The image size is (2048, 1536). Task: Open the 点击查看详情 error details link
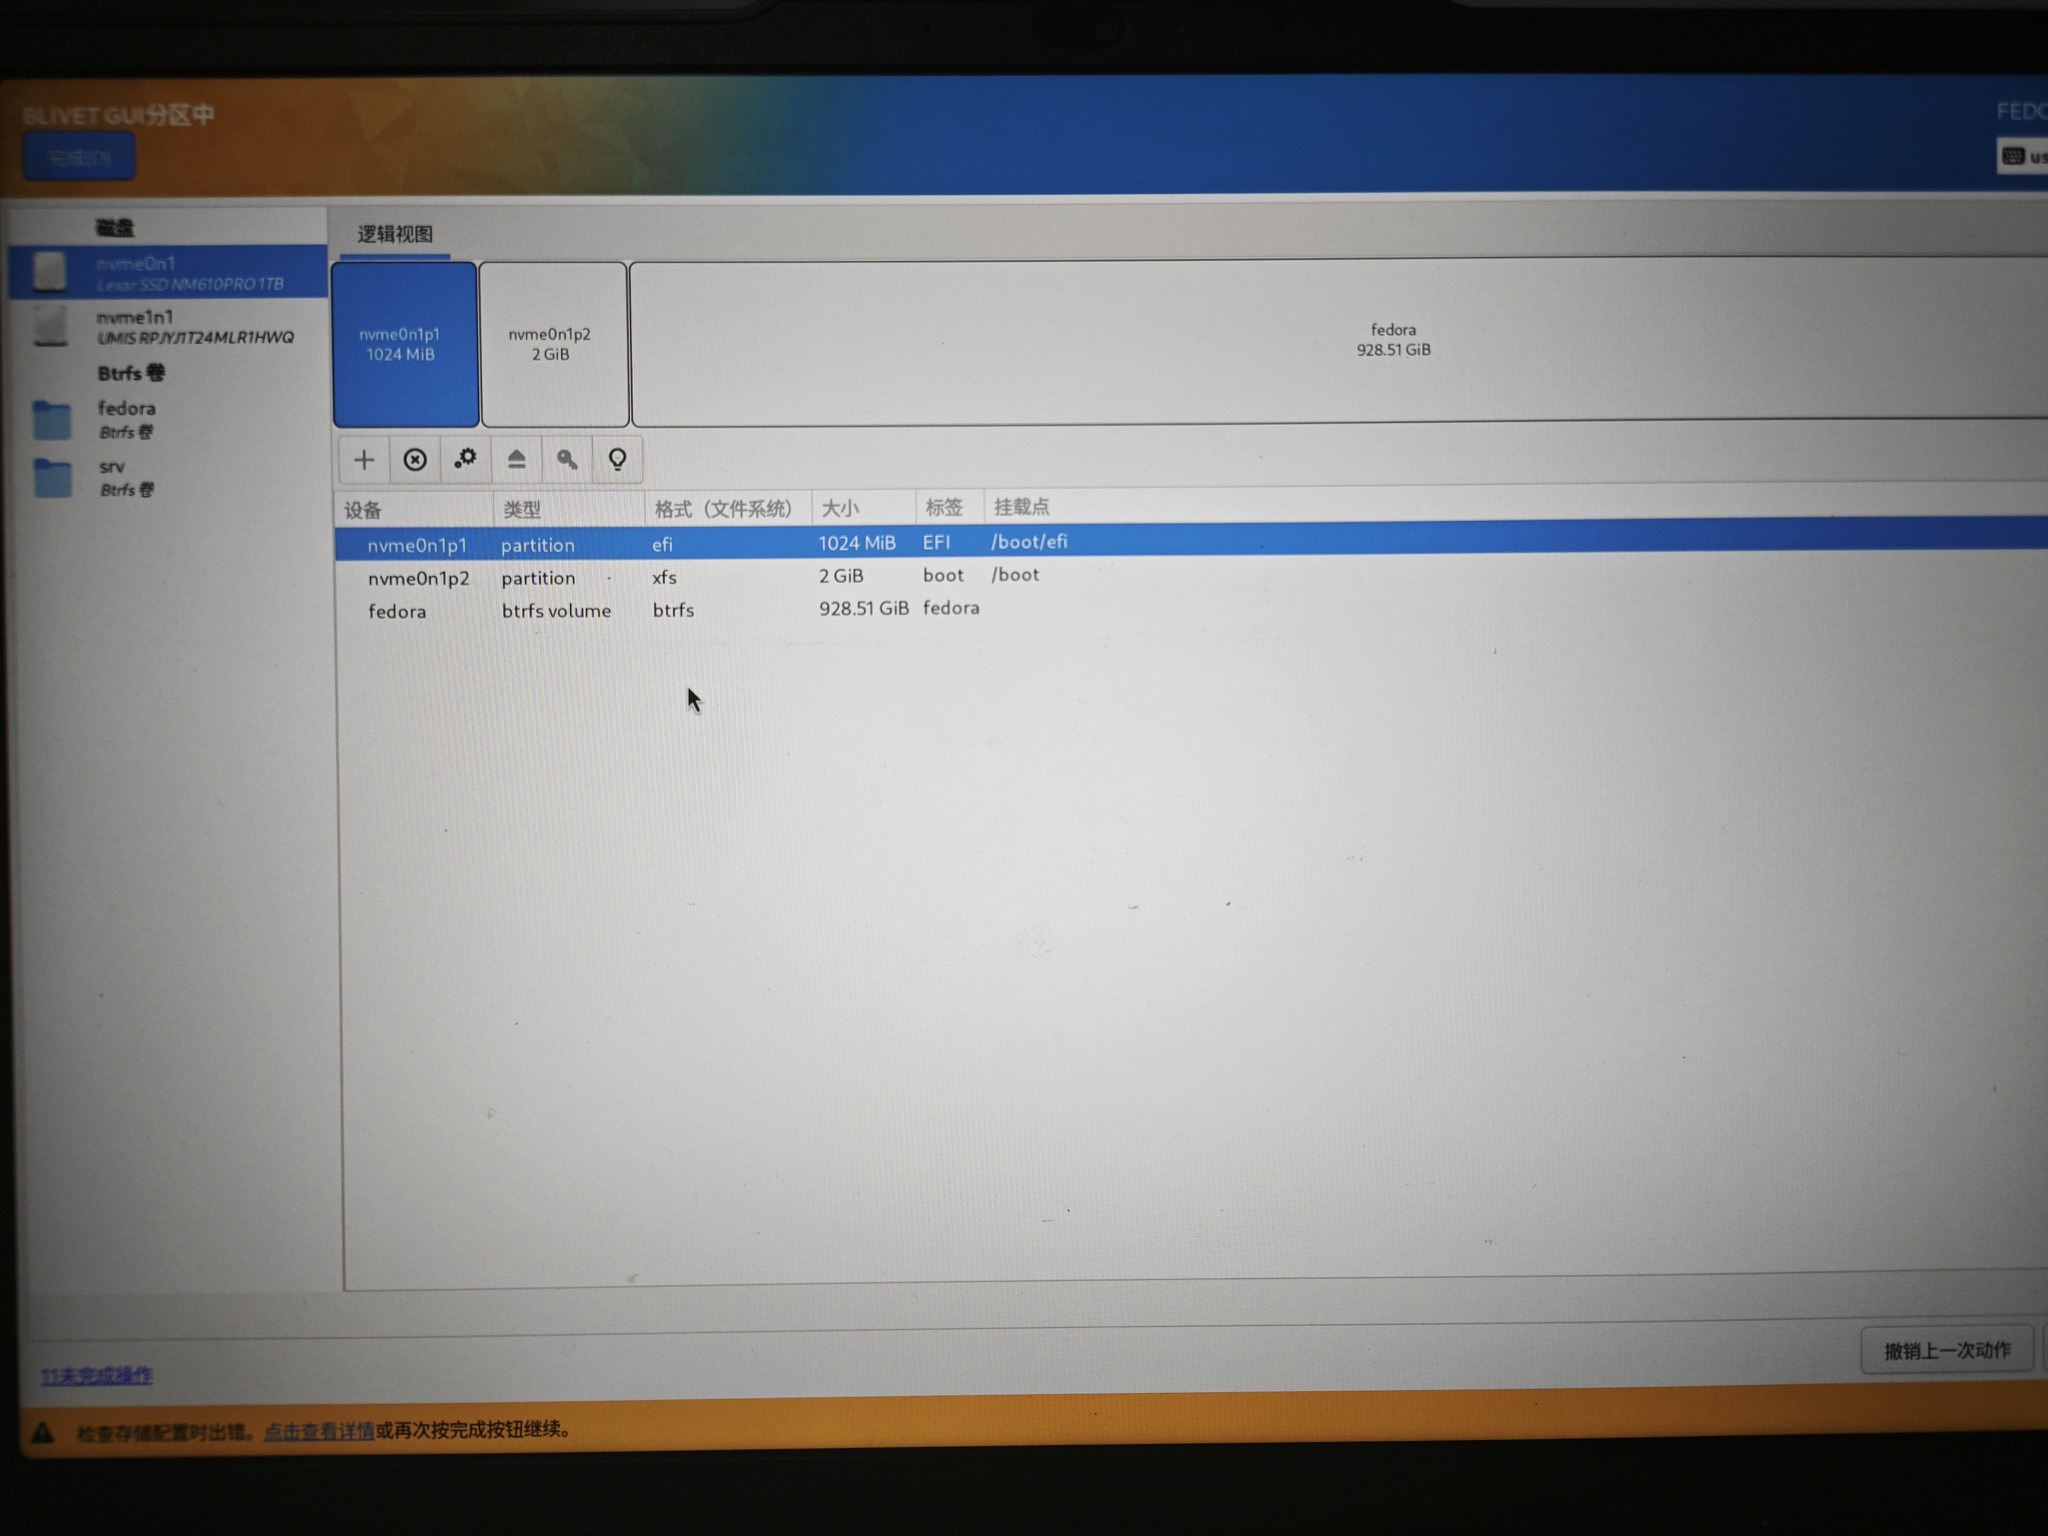pyautogui.click(x=319, y=1431)
